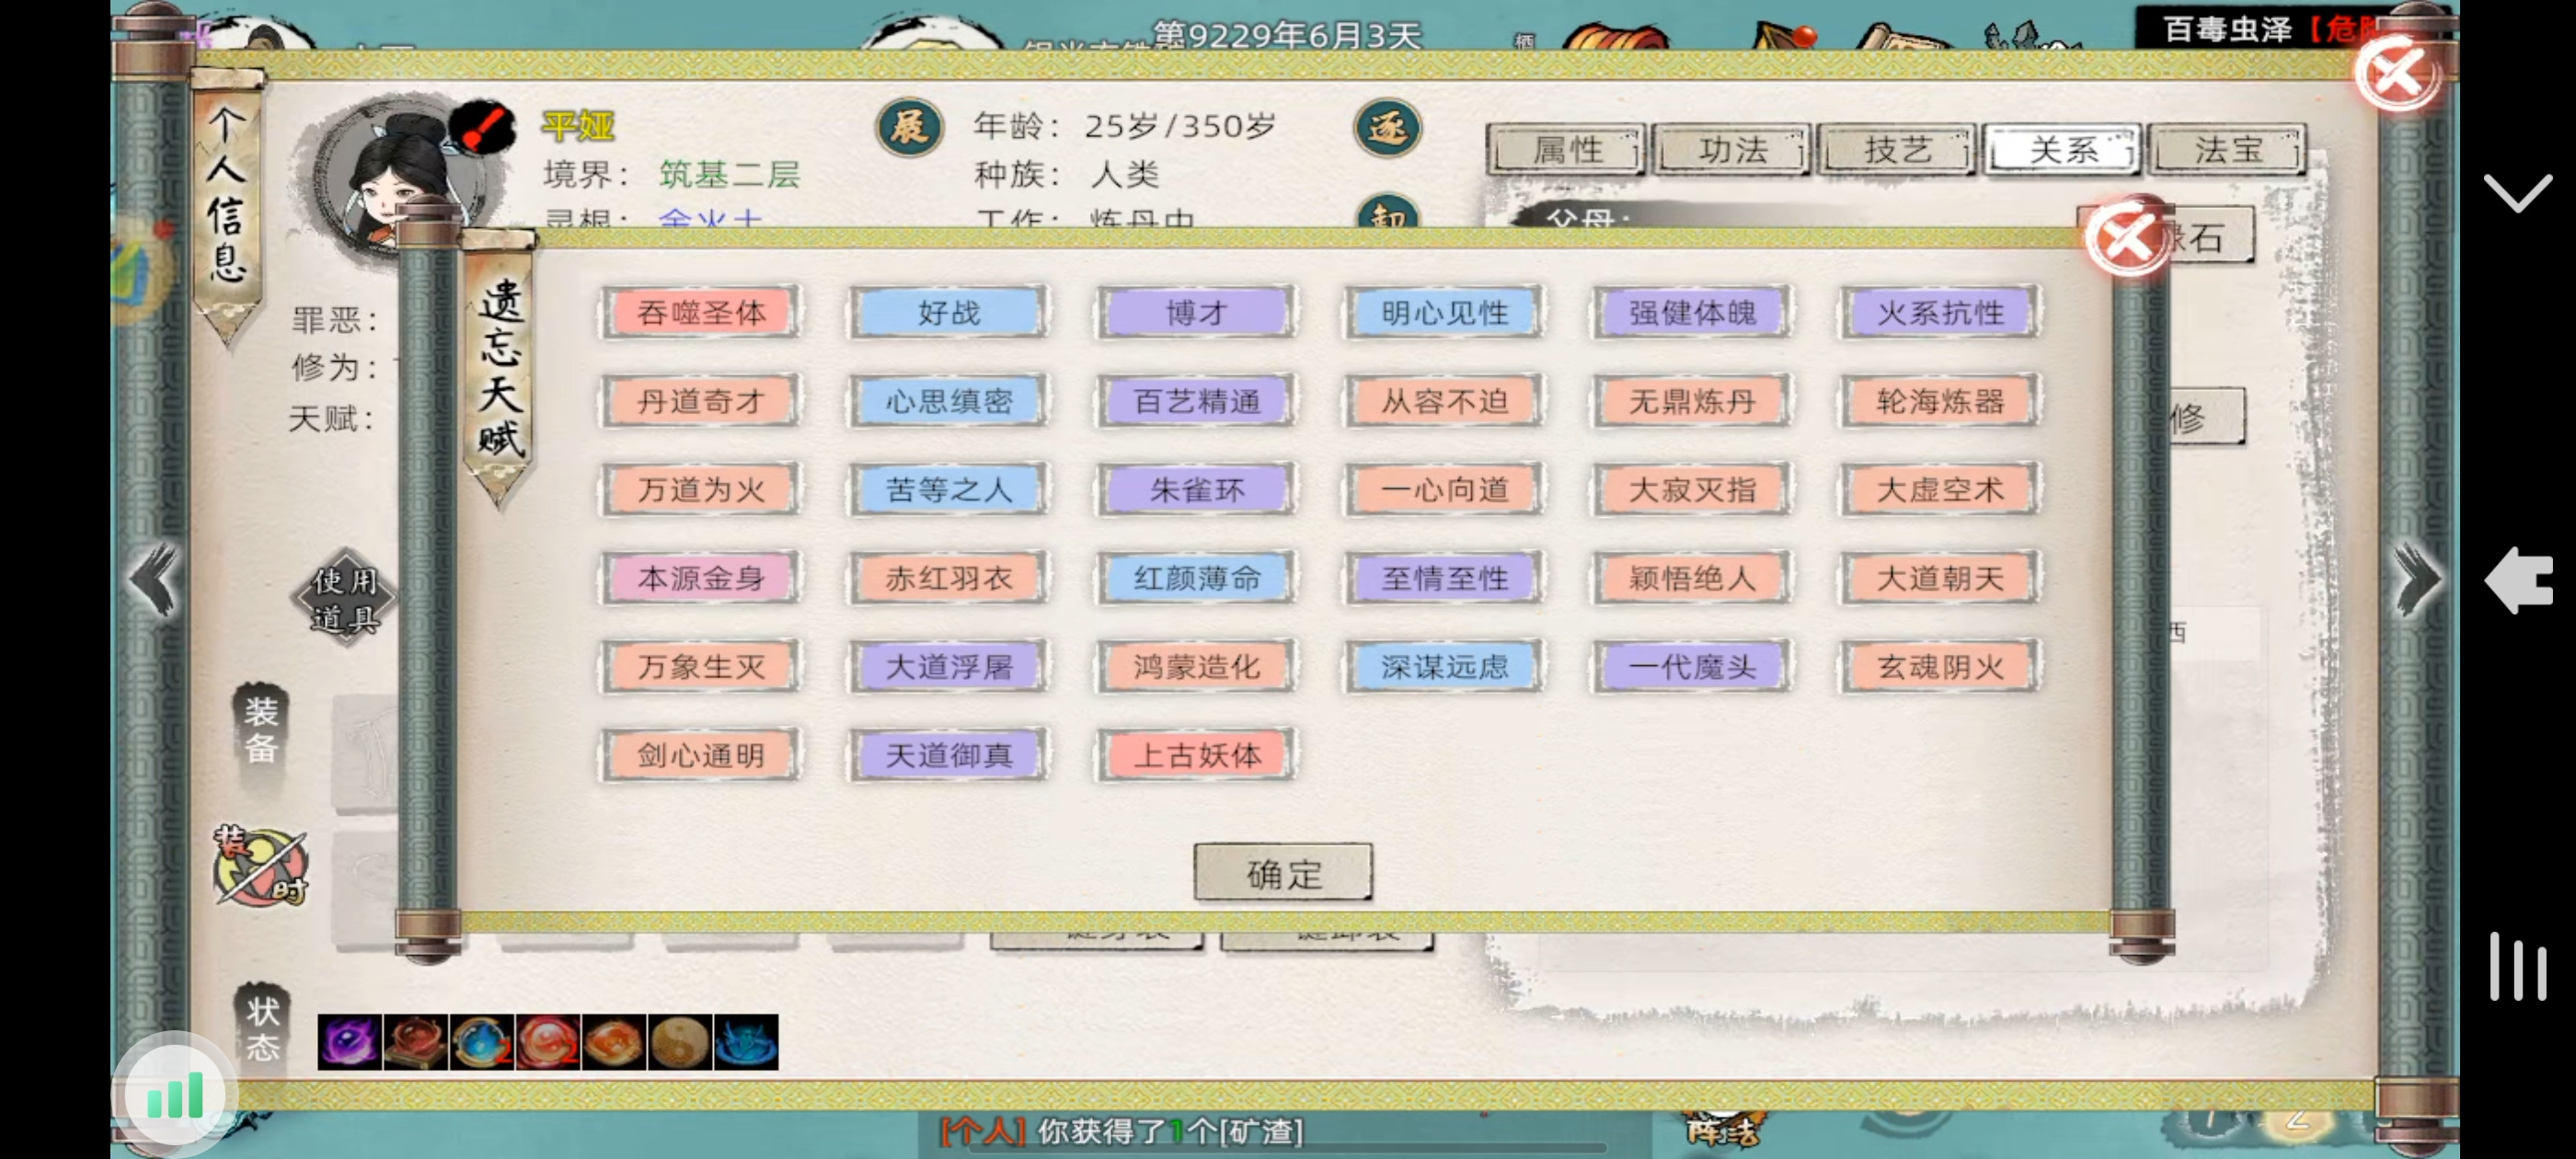
Task: Confirm with the 确定 button
Action: pyautogui.click(x=1283, y=873)
